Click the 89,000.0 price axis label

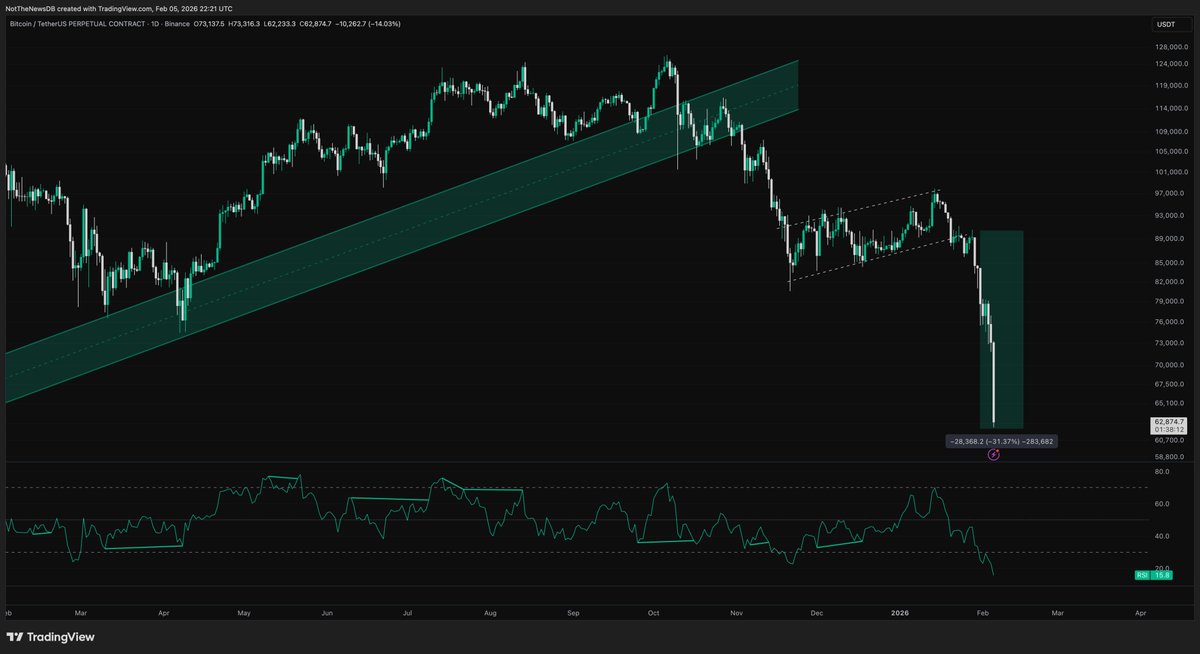coord(1169,239)
